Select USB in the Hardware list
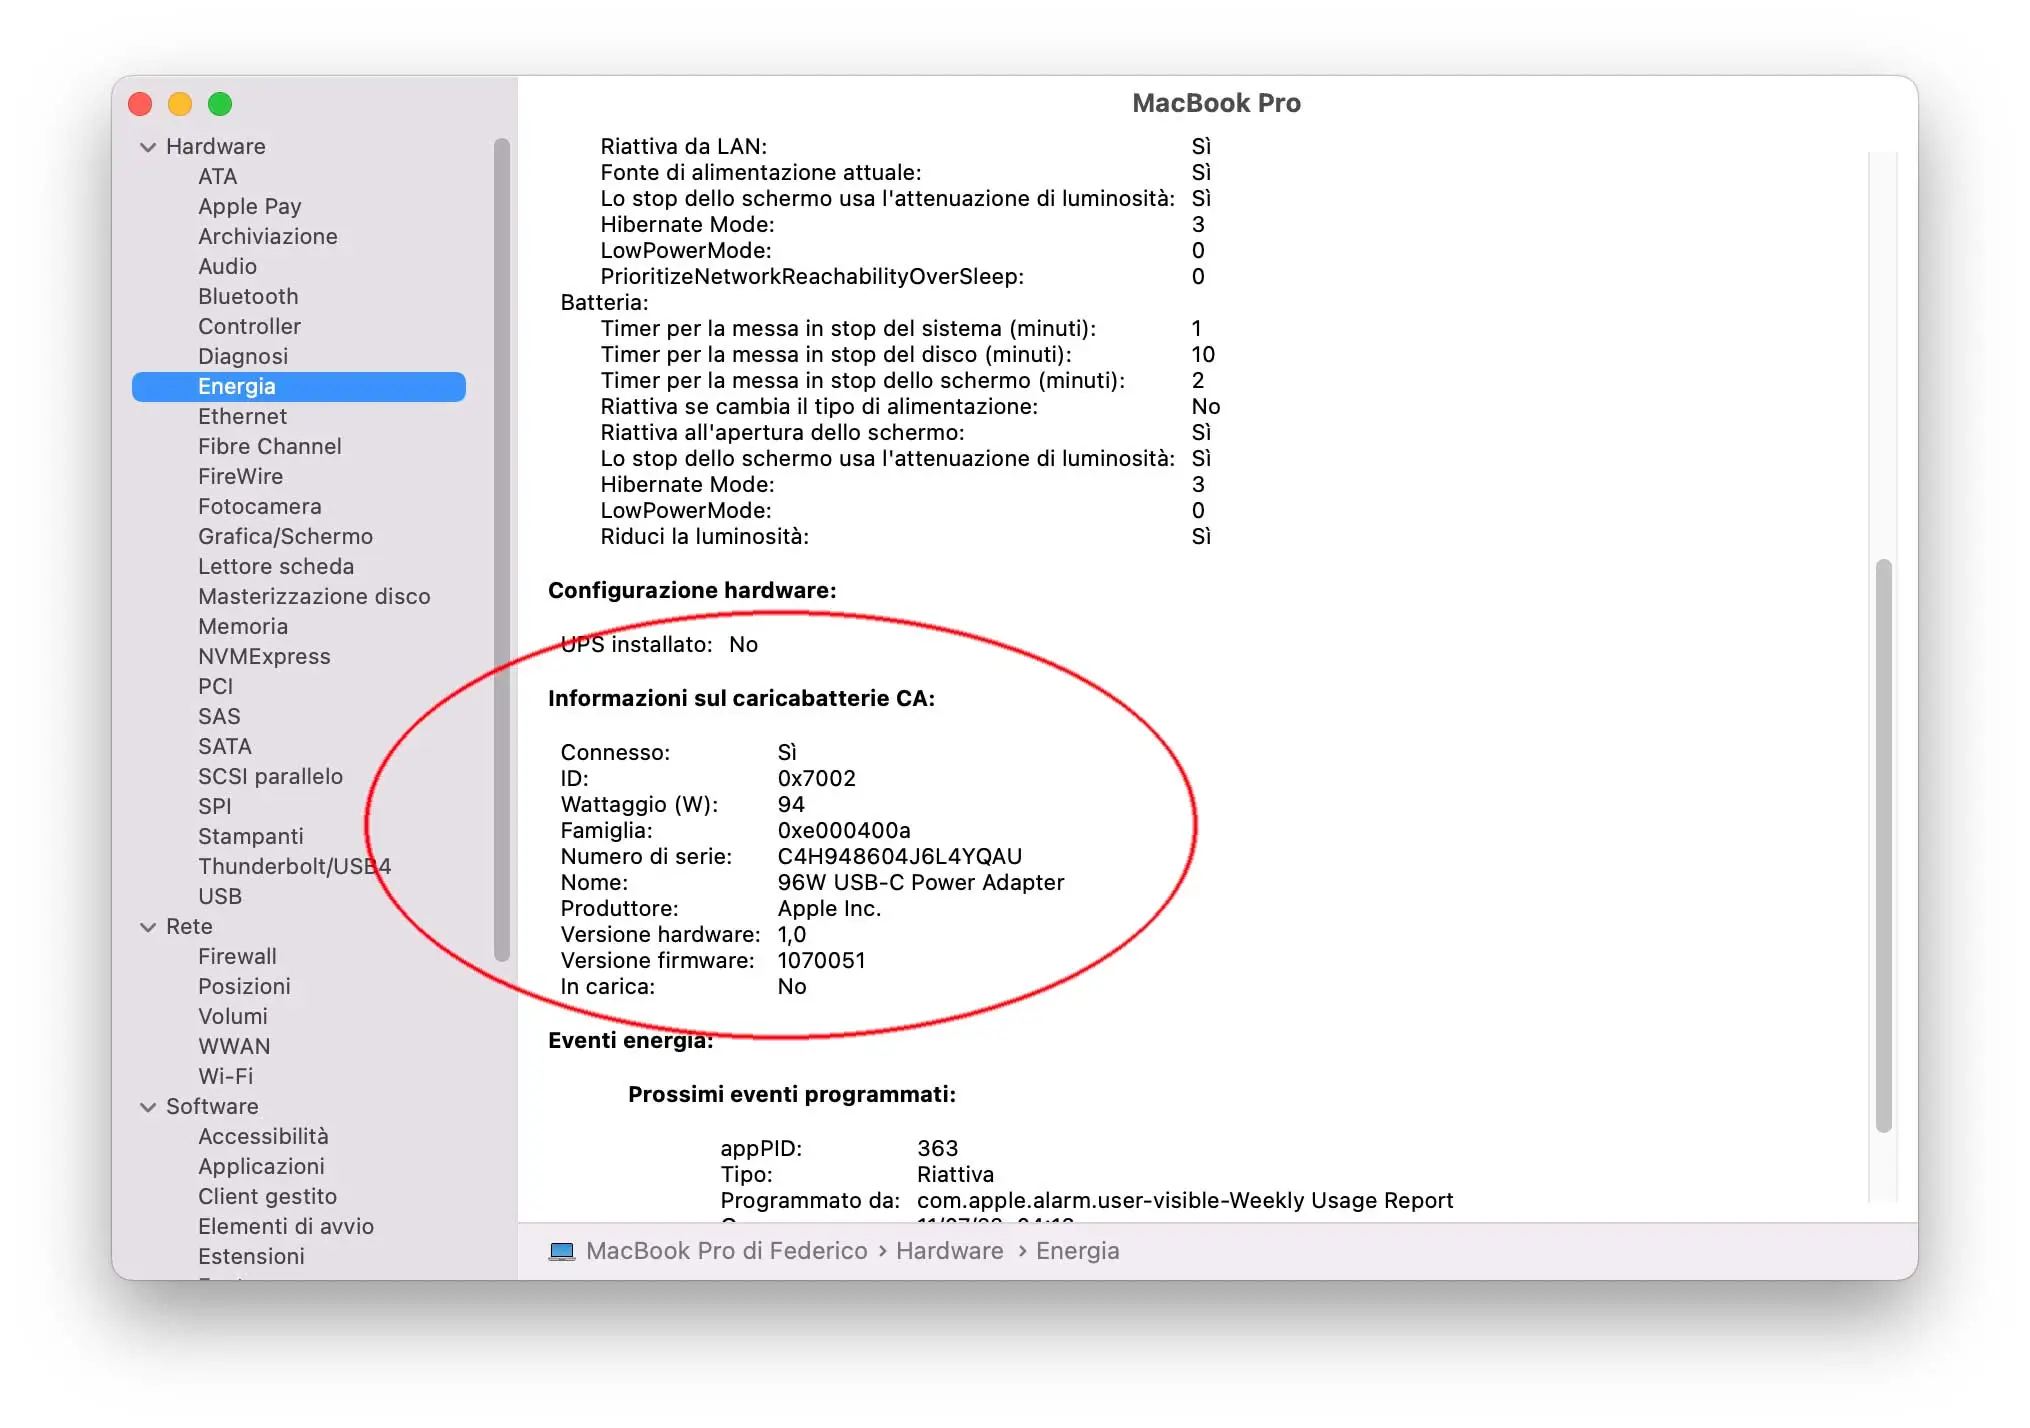The height and width of the screenshot is (1428, 2030). coord(219,896)
